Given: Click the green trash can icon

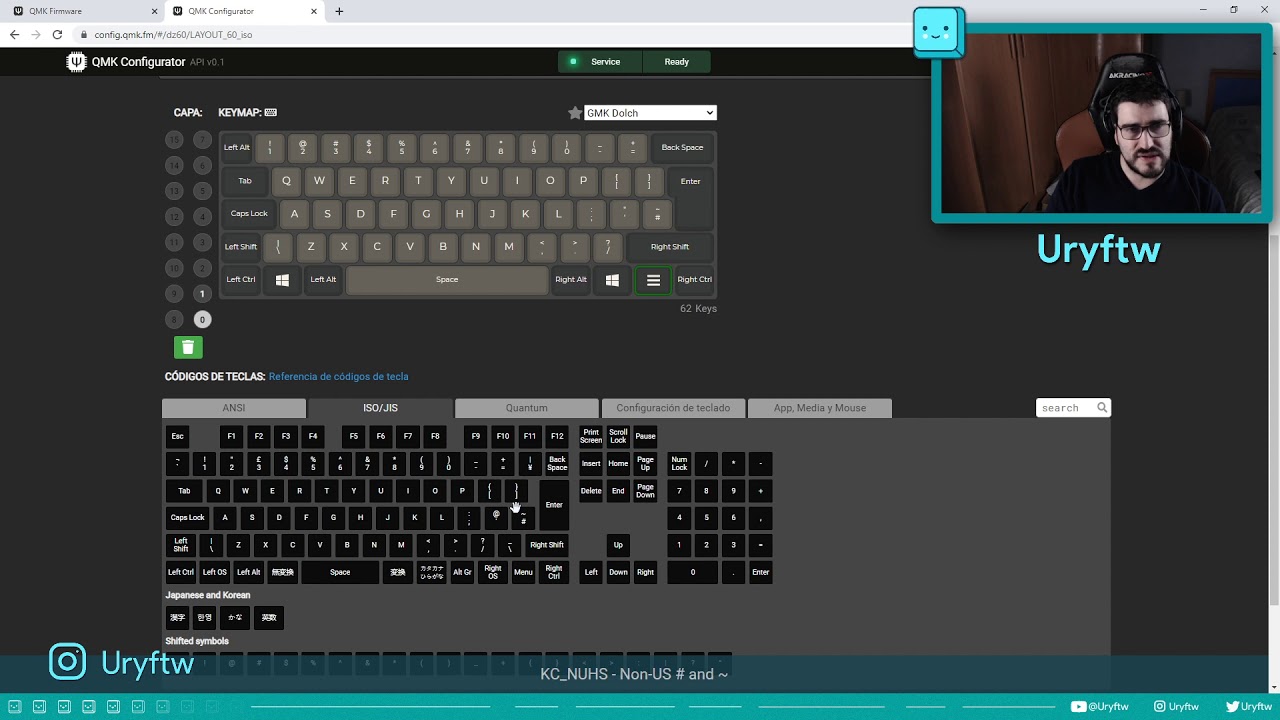Looking at the screenshot, I should click(x=188, y=347).
